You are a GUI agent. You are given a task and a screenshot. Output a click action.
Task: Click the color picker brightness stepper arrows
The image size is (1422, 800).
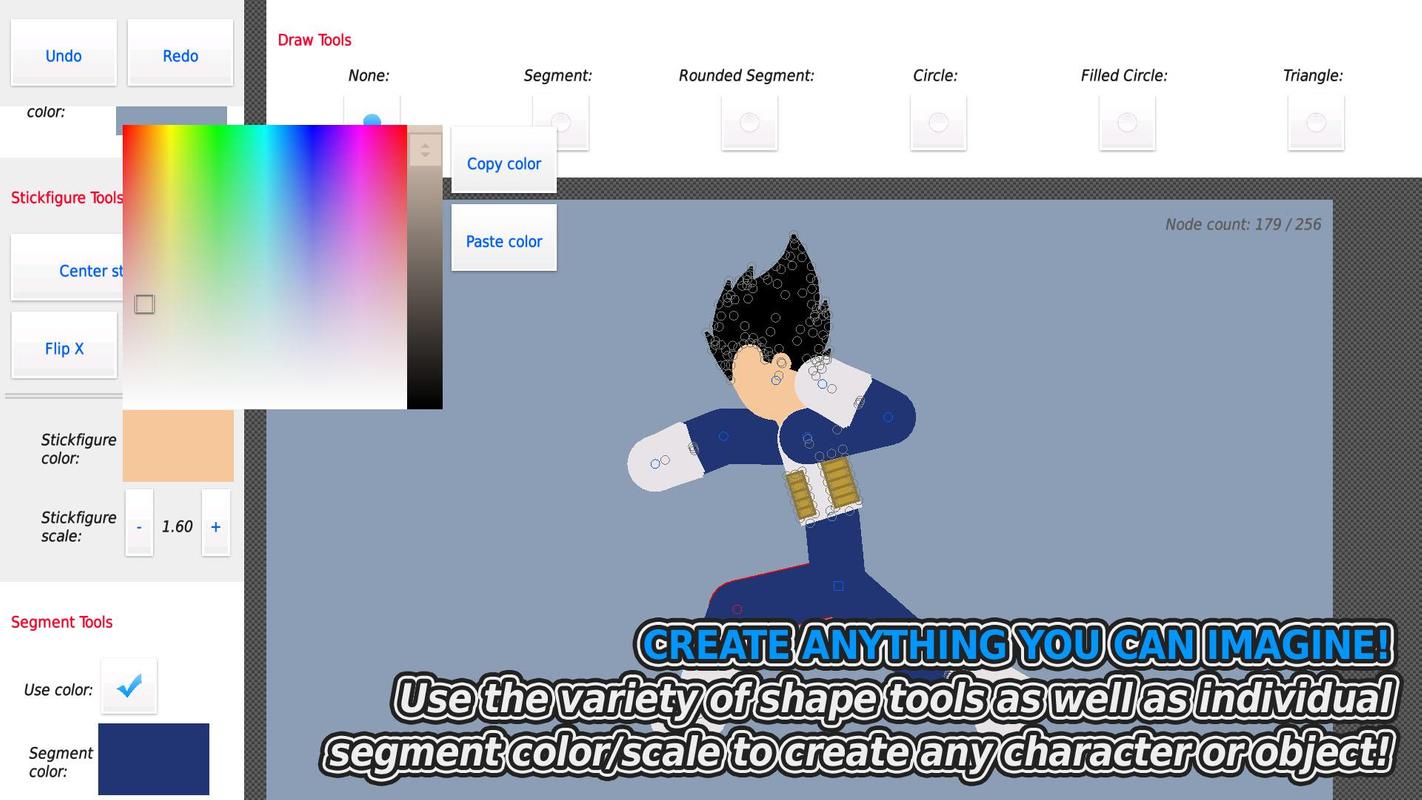coord(425,150)
